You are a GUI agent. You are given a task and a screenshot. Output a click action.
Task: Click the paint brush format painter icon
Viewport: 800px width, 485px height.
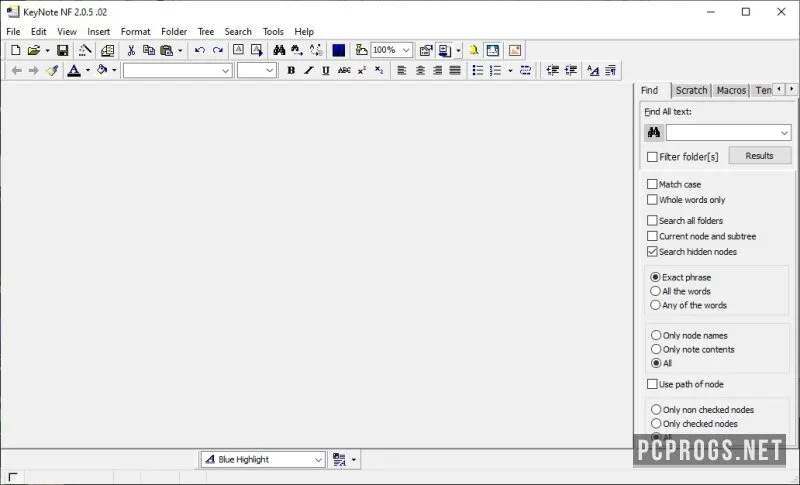pos(52,70)
